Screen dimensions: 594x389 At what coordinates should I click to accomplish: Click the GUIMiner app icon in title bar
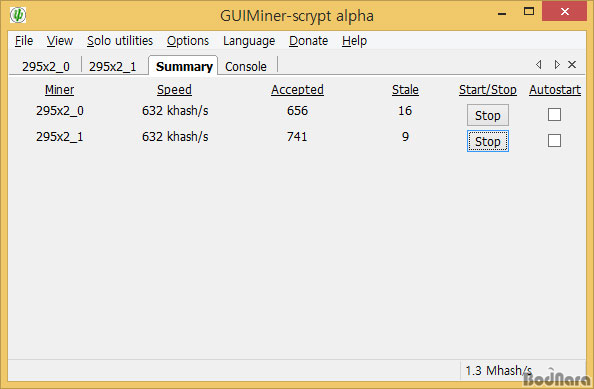pyautogui.click(x=17, y=15)
